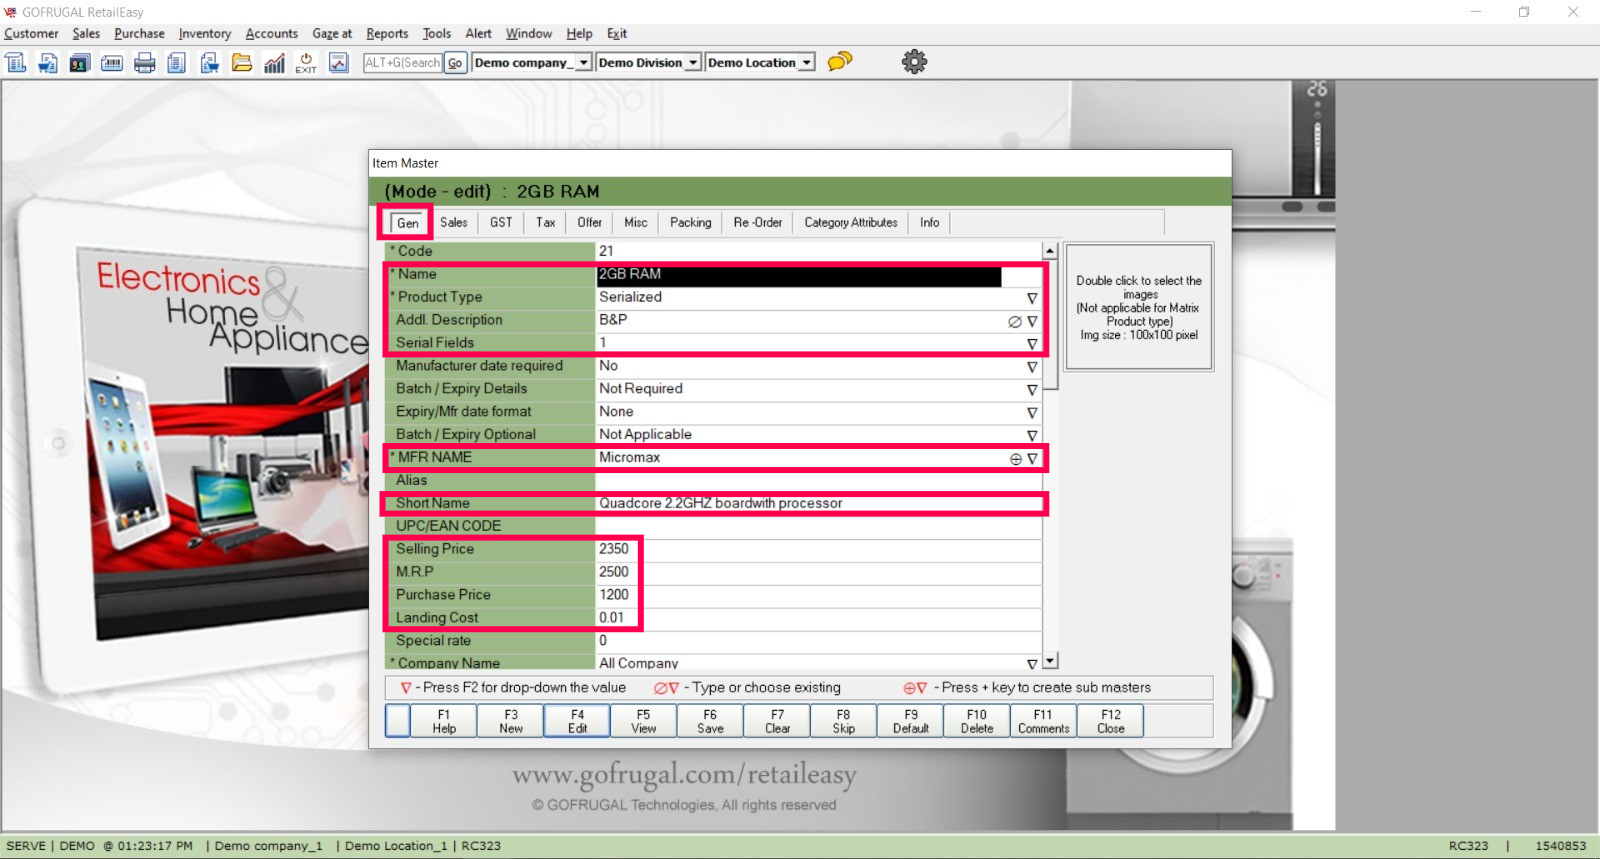Switch to the Misc tab
Screen dimensions: 1600x859
click(636, 223)
